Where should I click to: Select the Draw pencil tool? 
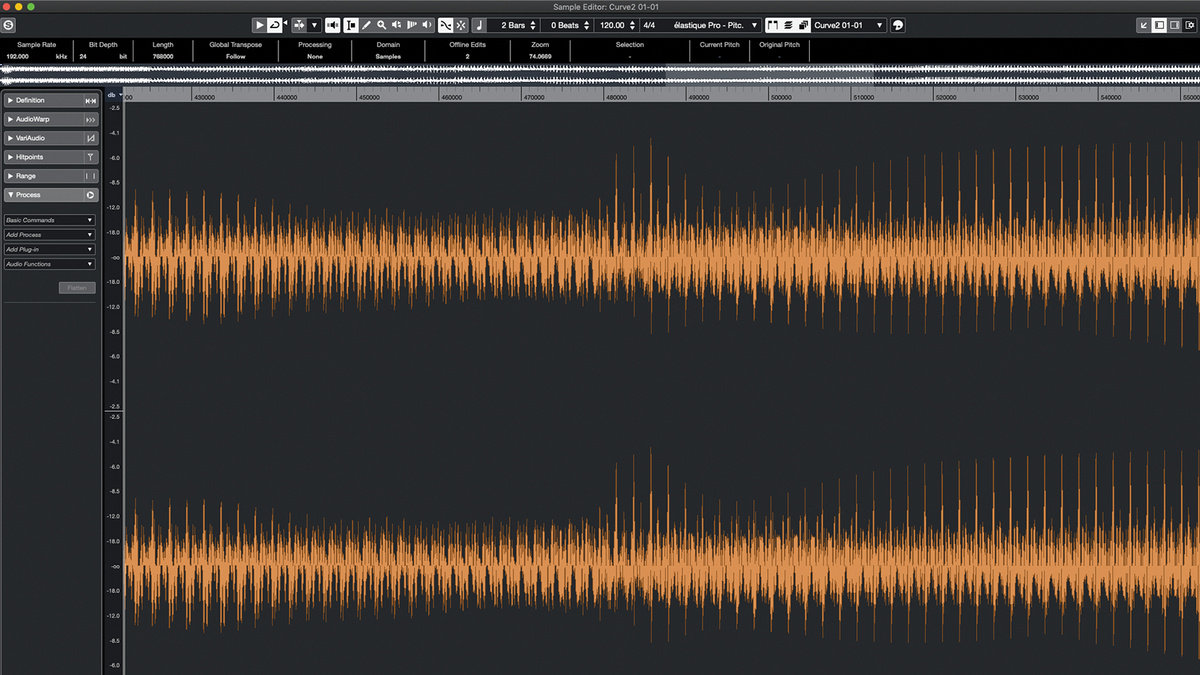click(x=367, y=25)
